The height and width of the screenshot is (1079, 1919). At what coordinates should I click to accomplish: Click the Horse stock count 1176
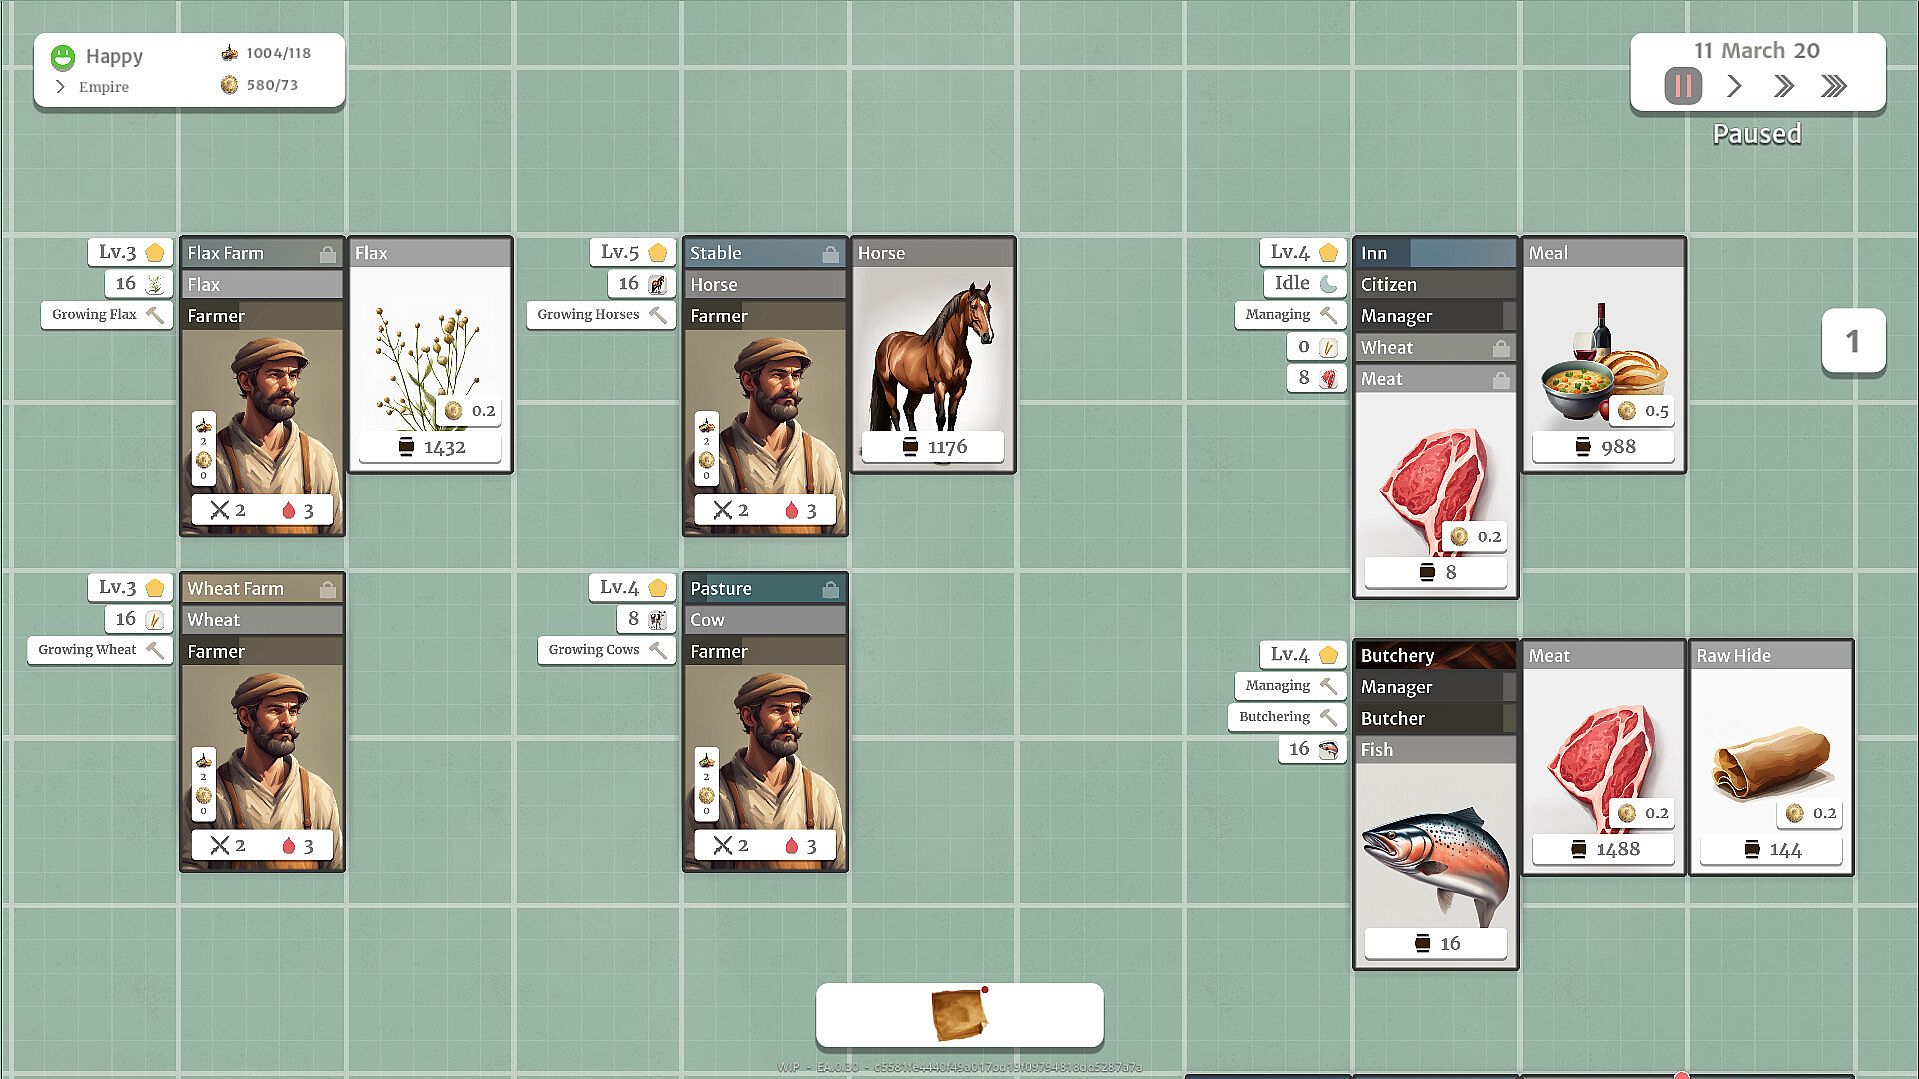(933, 447)
